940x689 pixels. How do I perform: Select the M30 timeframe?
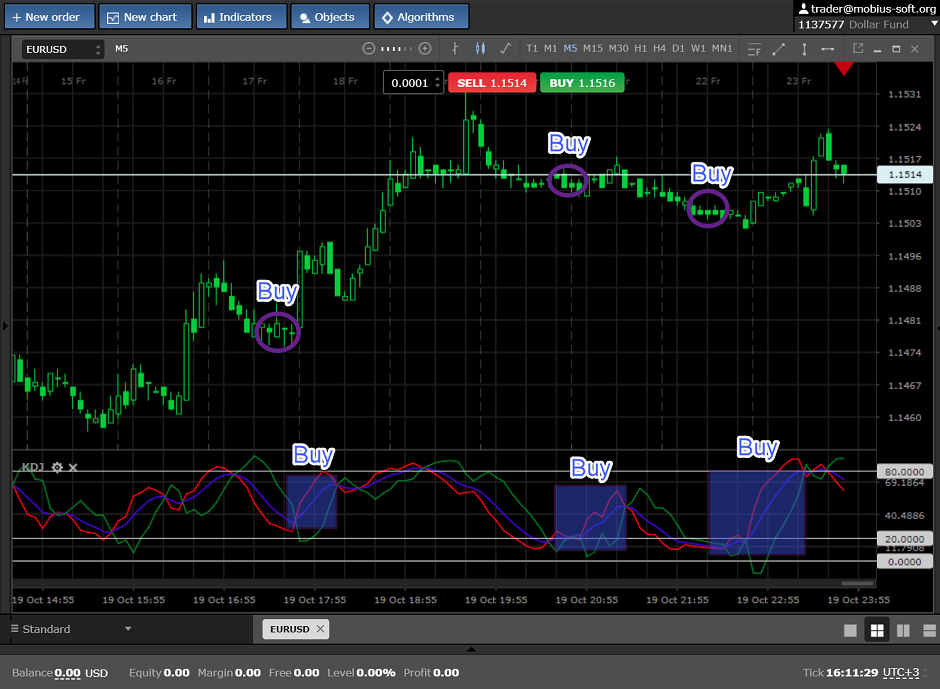(619, 49)
